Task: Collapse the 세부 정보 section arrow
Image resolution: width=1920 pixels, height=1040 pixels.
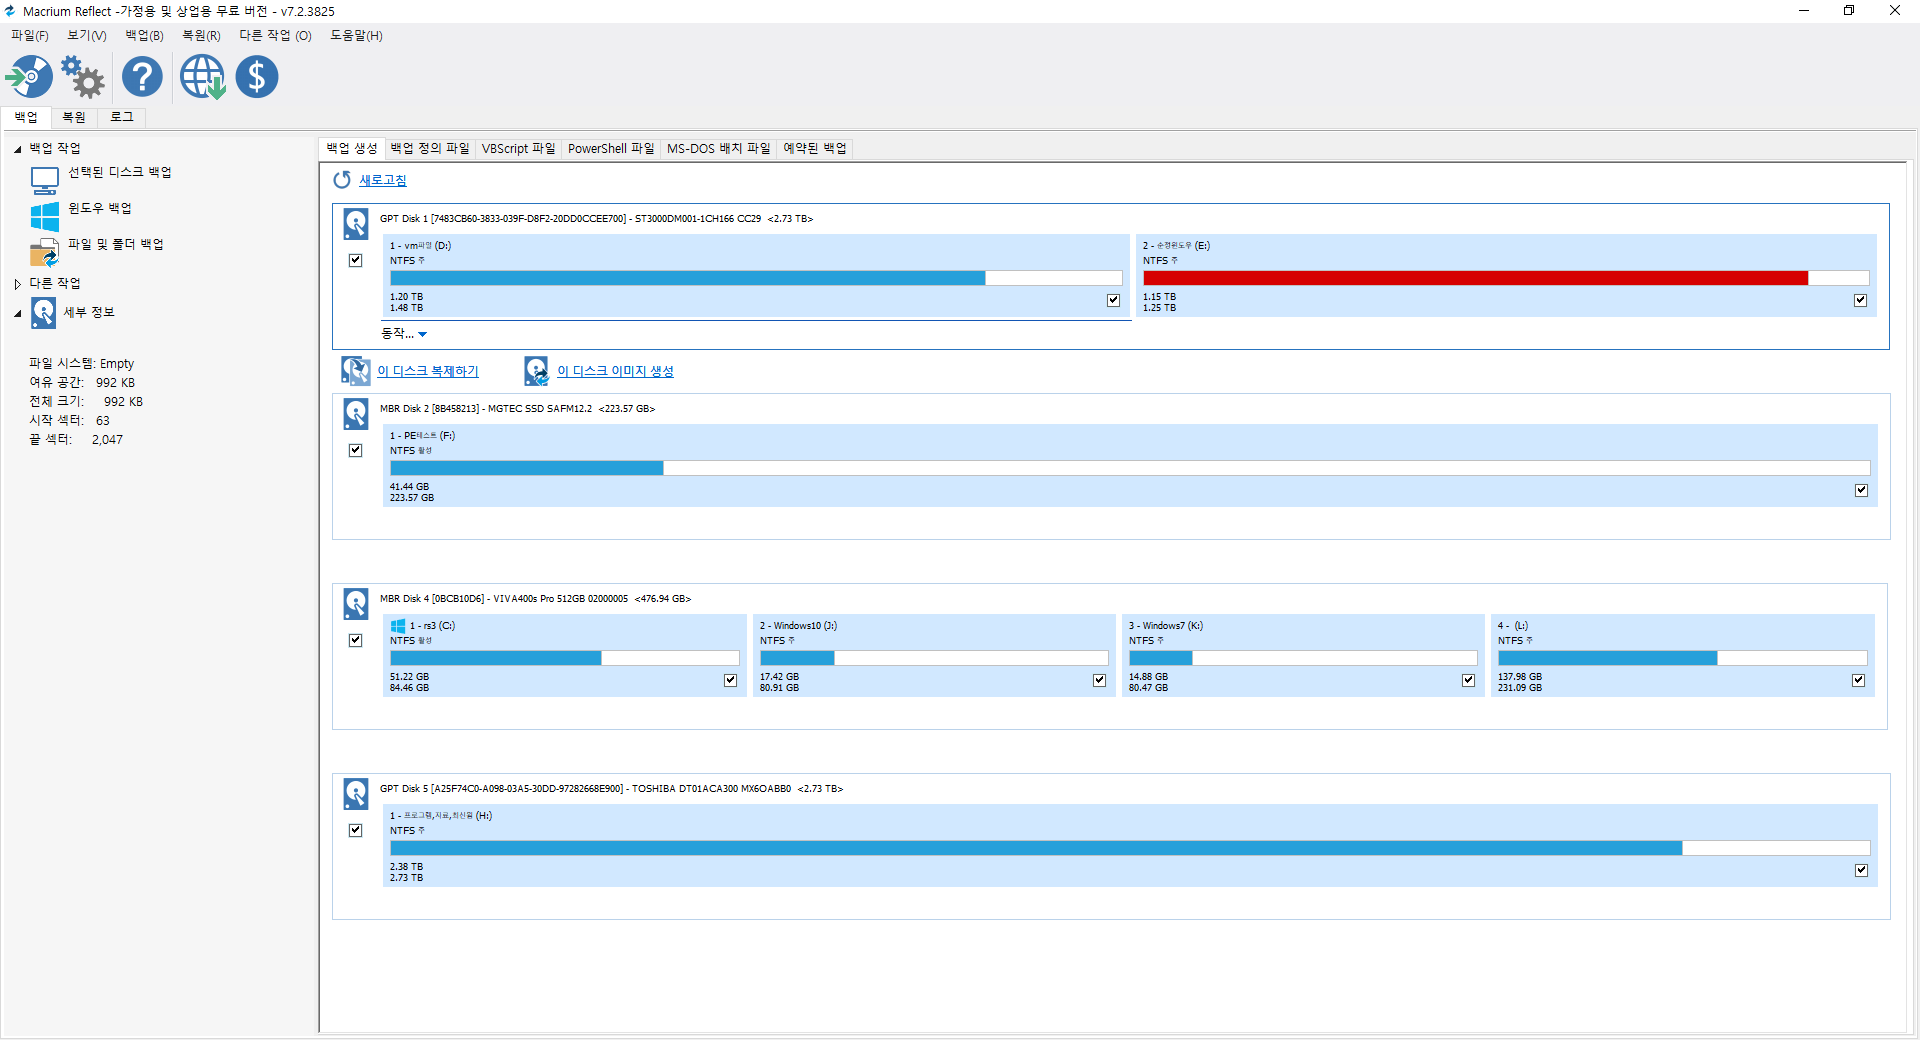Action: coord(17,313)
